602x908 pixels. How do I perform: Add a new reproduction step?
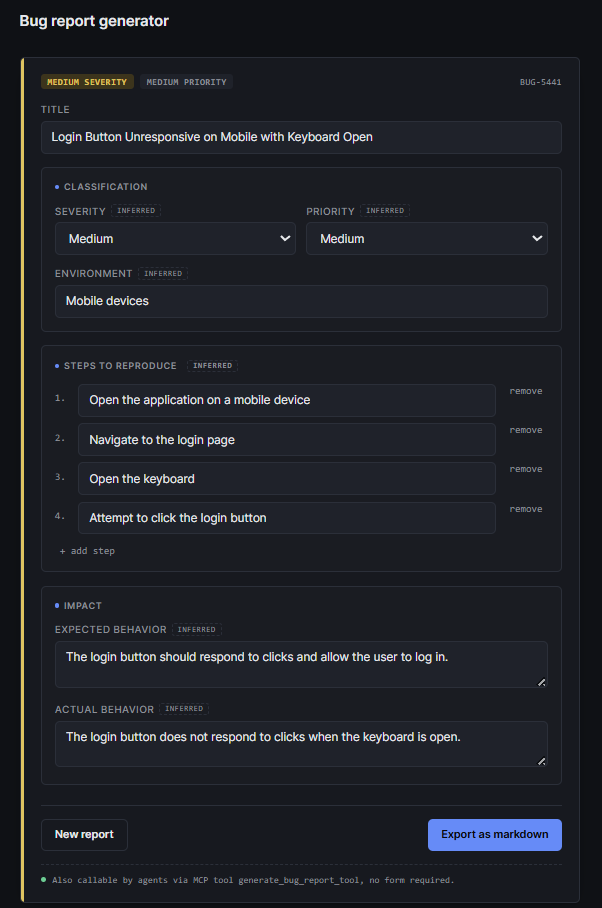pyautogui.click(x=87, y=551)
